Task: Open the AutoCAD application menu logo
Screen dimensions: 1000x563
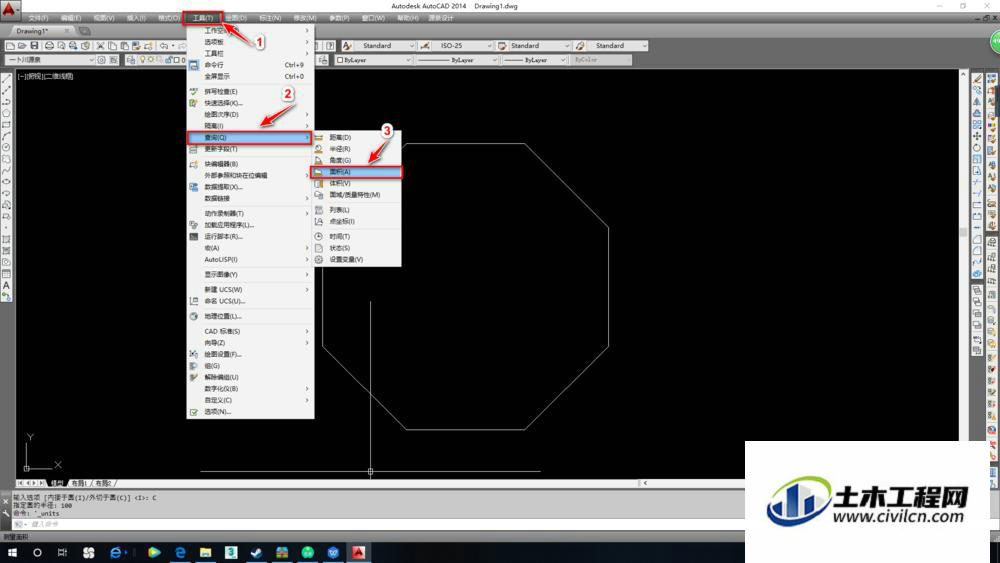Action: click(x=9, y=8)
